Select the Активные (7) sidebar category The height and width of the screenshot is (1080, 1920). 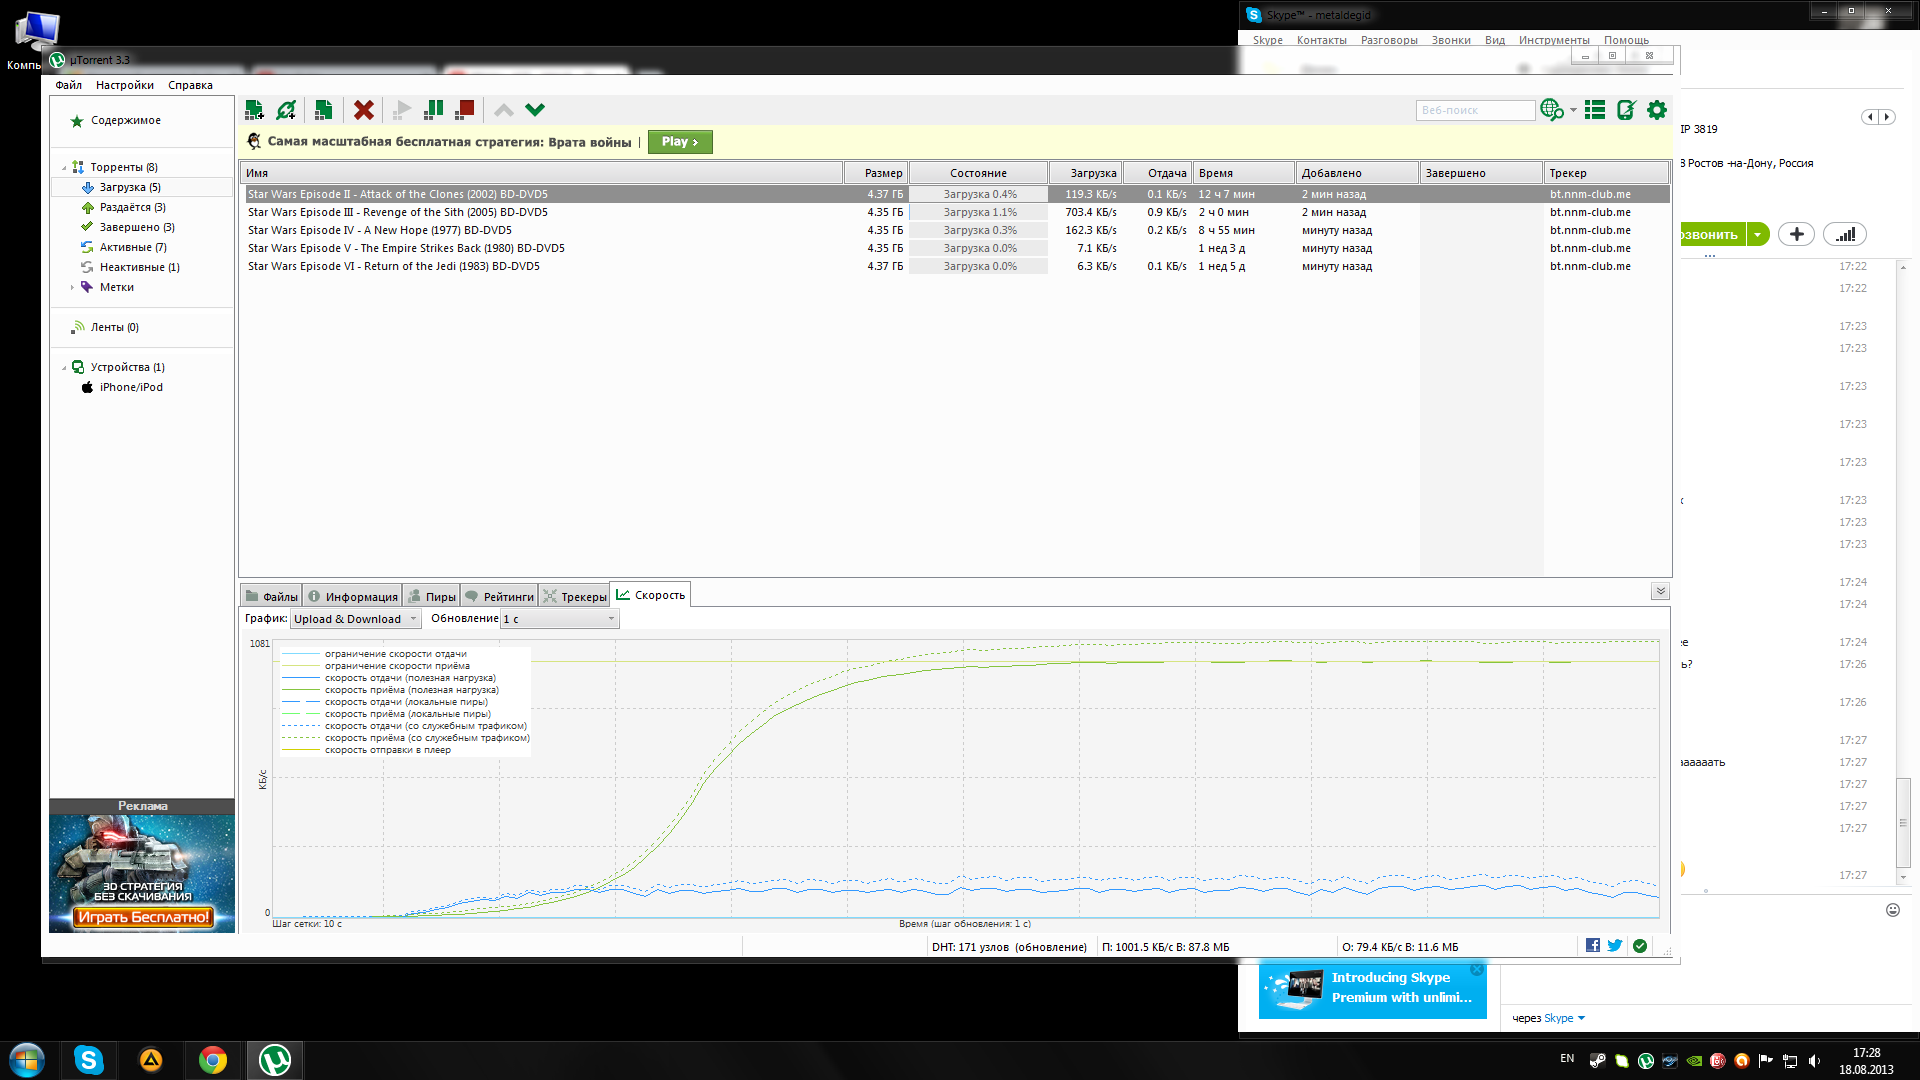133,247
